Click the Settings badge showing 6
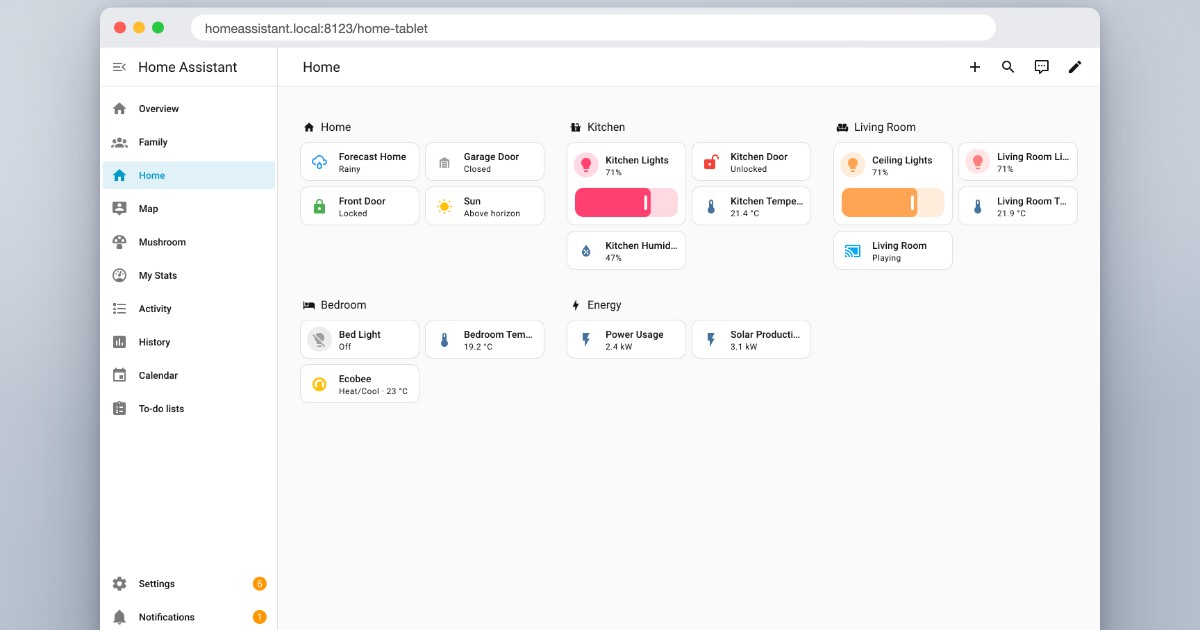Image resolution: width=1200 pixels, height=630 pixels. (260, 584)
